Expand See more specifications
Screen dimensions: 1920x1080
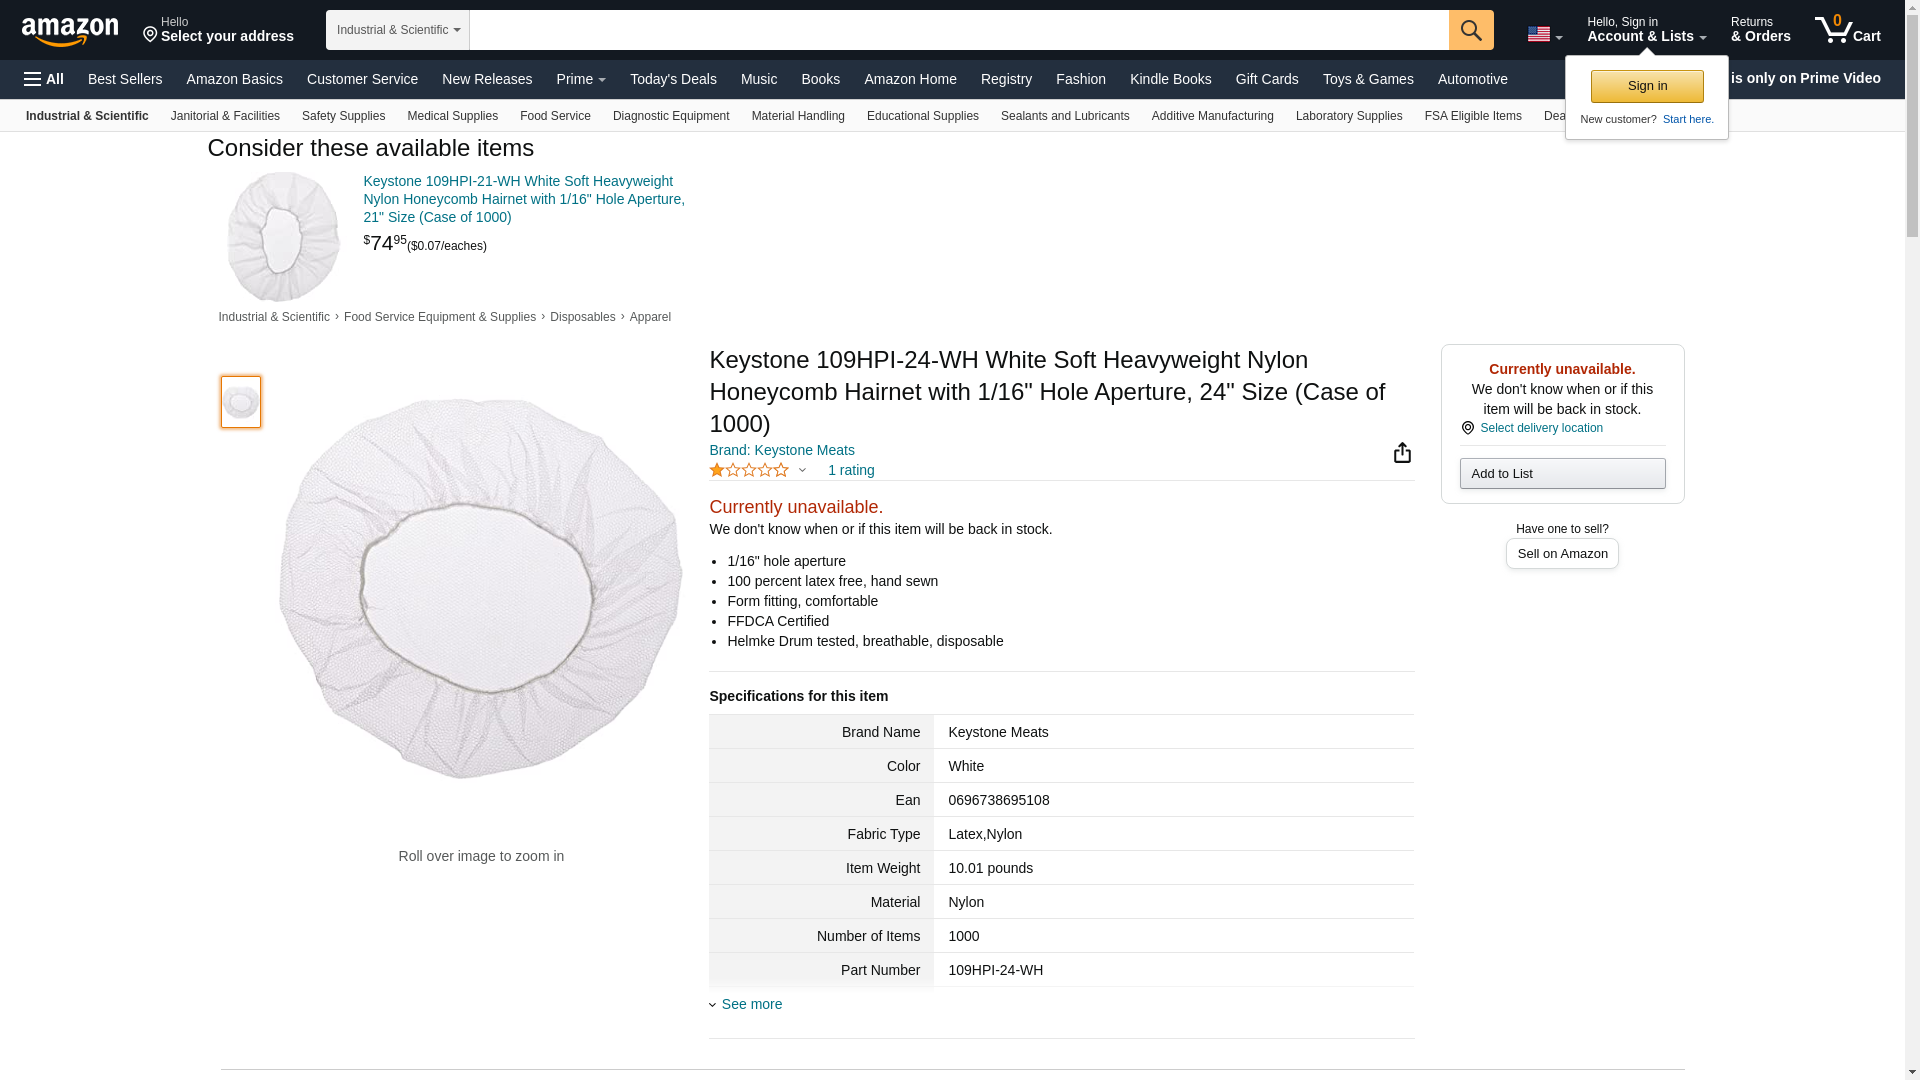point(751,1004)
